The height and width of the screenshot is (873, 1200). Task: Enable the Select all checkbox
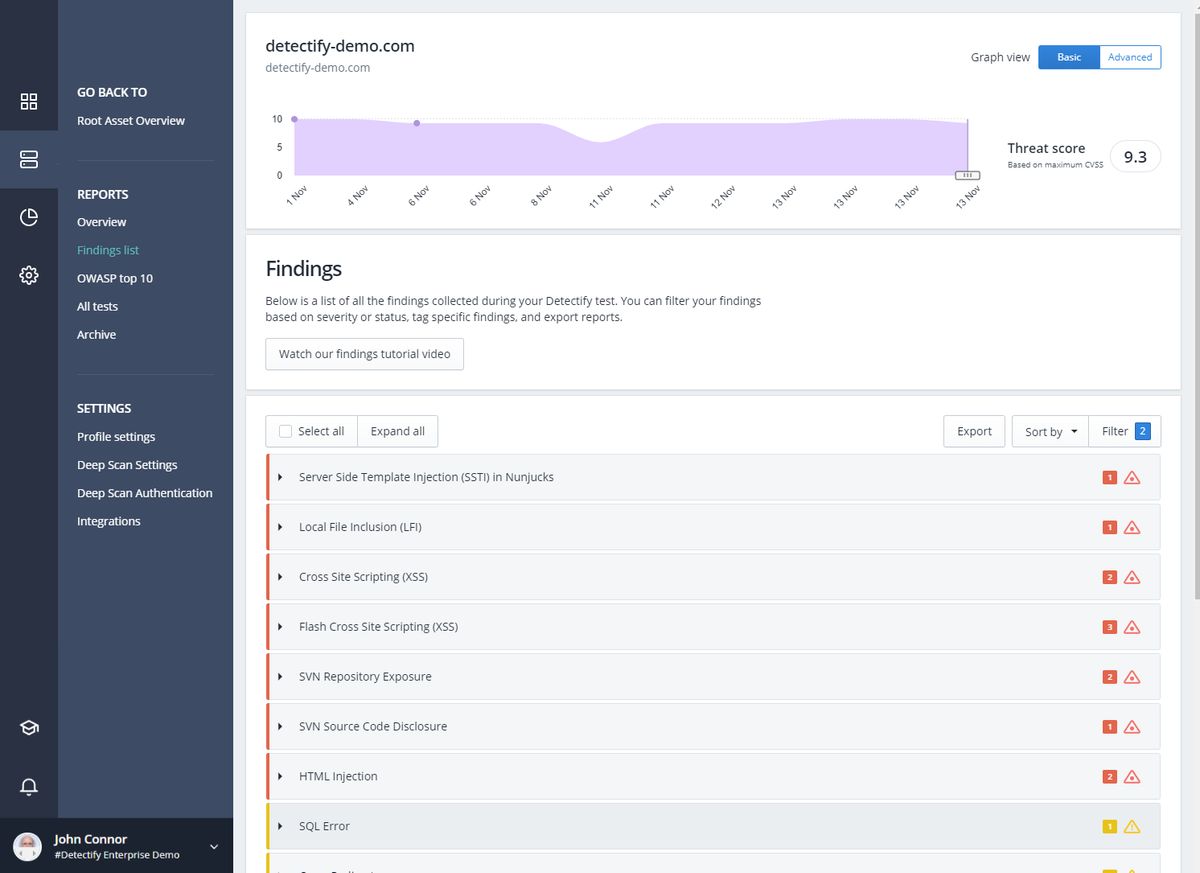[x=284, y=430]
